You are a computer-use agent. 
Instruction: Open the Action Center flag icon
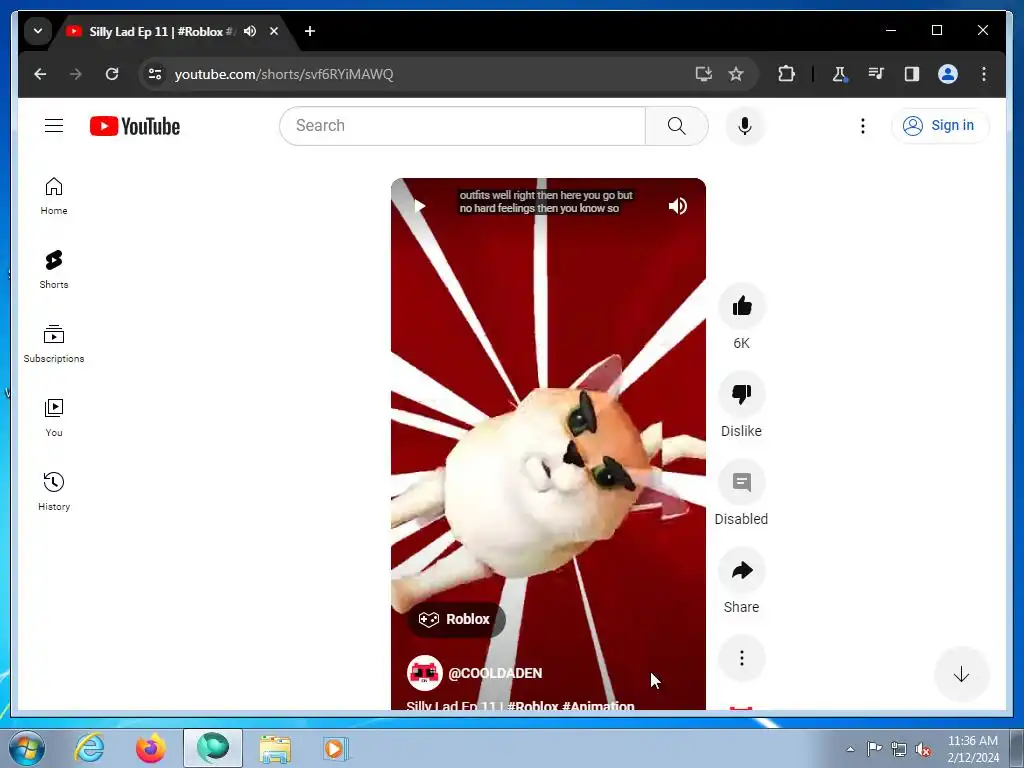[x=874, y=749]
